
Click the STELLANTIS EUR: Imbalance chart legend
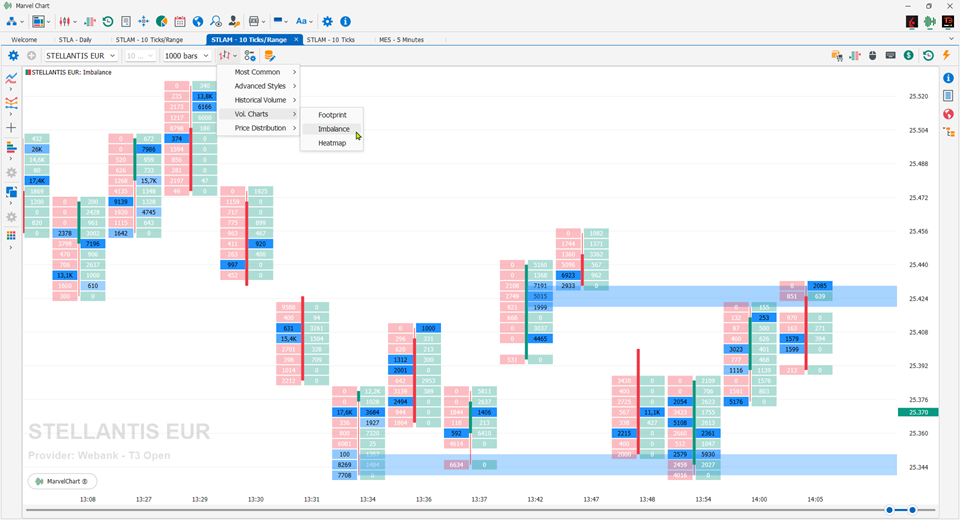coord(68,72)
